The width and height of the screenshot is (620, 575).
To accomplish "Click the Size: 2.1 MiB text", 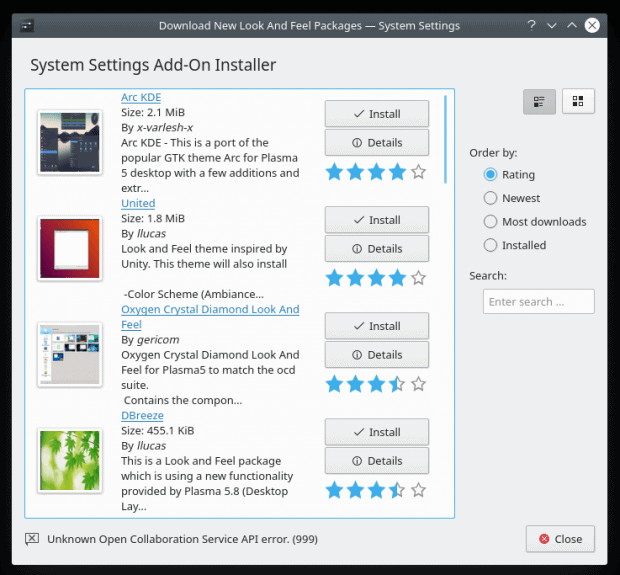I will (x=153, y=112).
